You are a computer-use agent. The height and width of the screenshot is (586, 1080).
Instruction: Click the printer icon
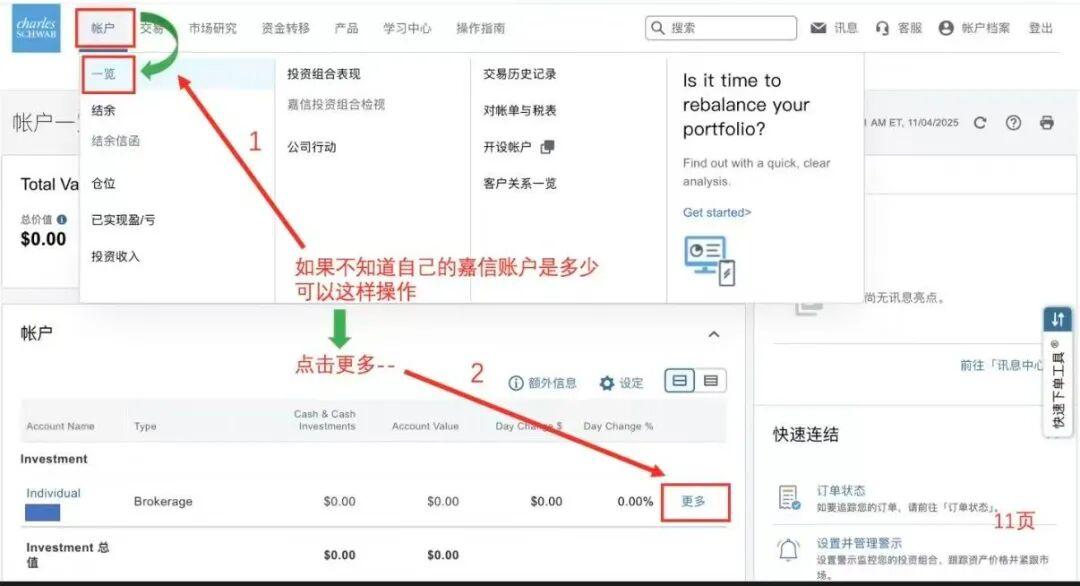pos(1047,123)
